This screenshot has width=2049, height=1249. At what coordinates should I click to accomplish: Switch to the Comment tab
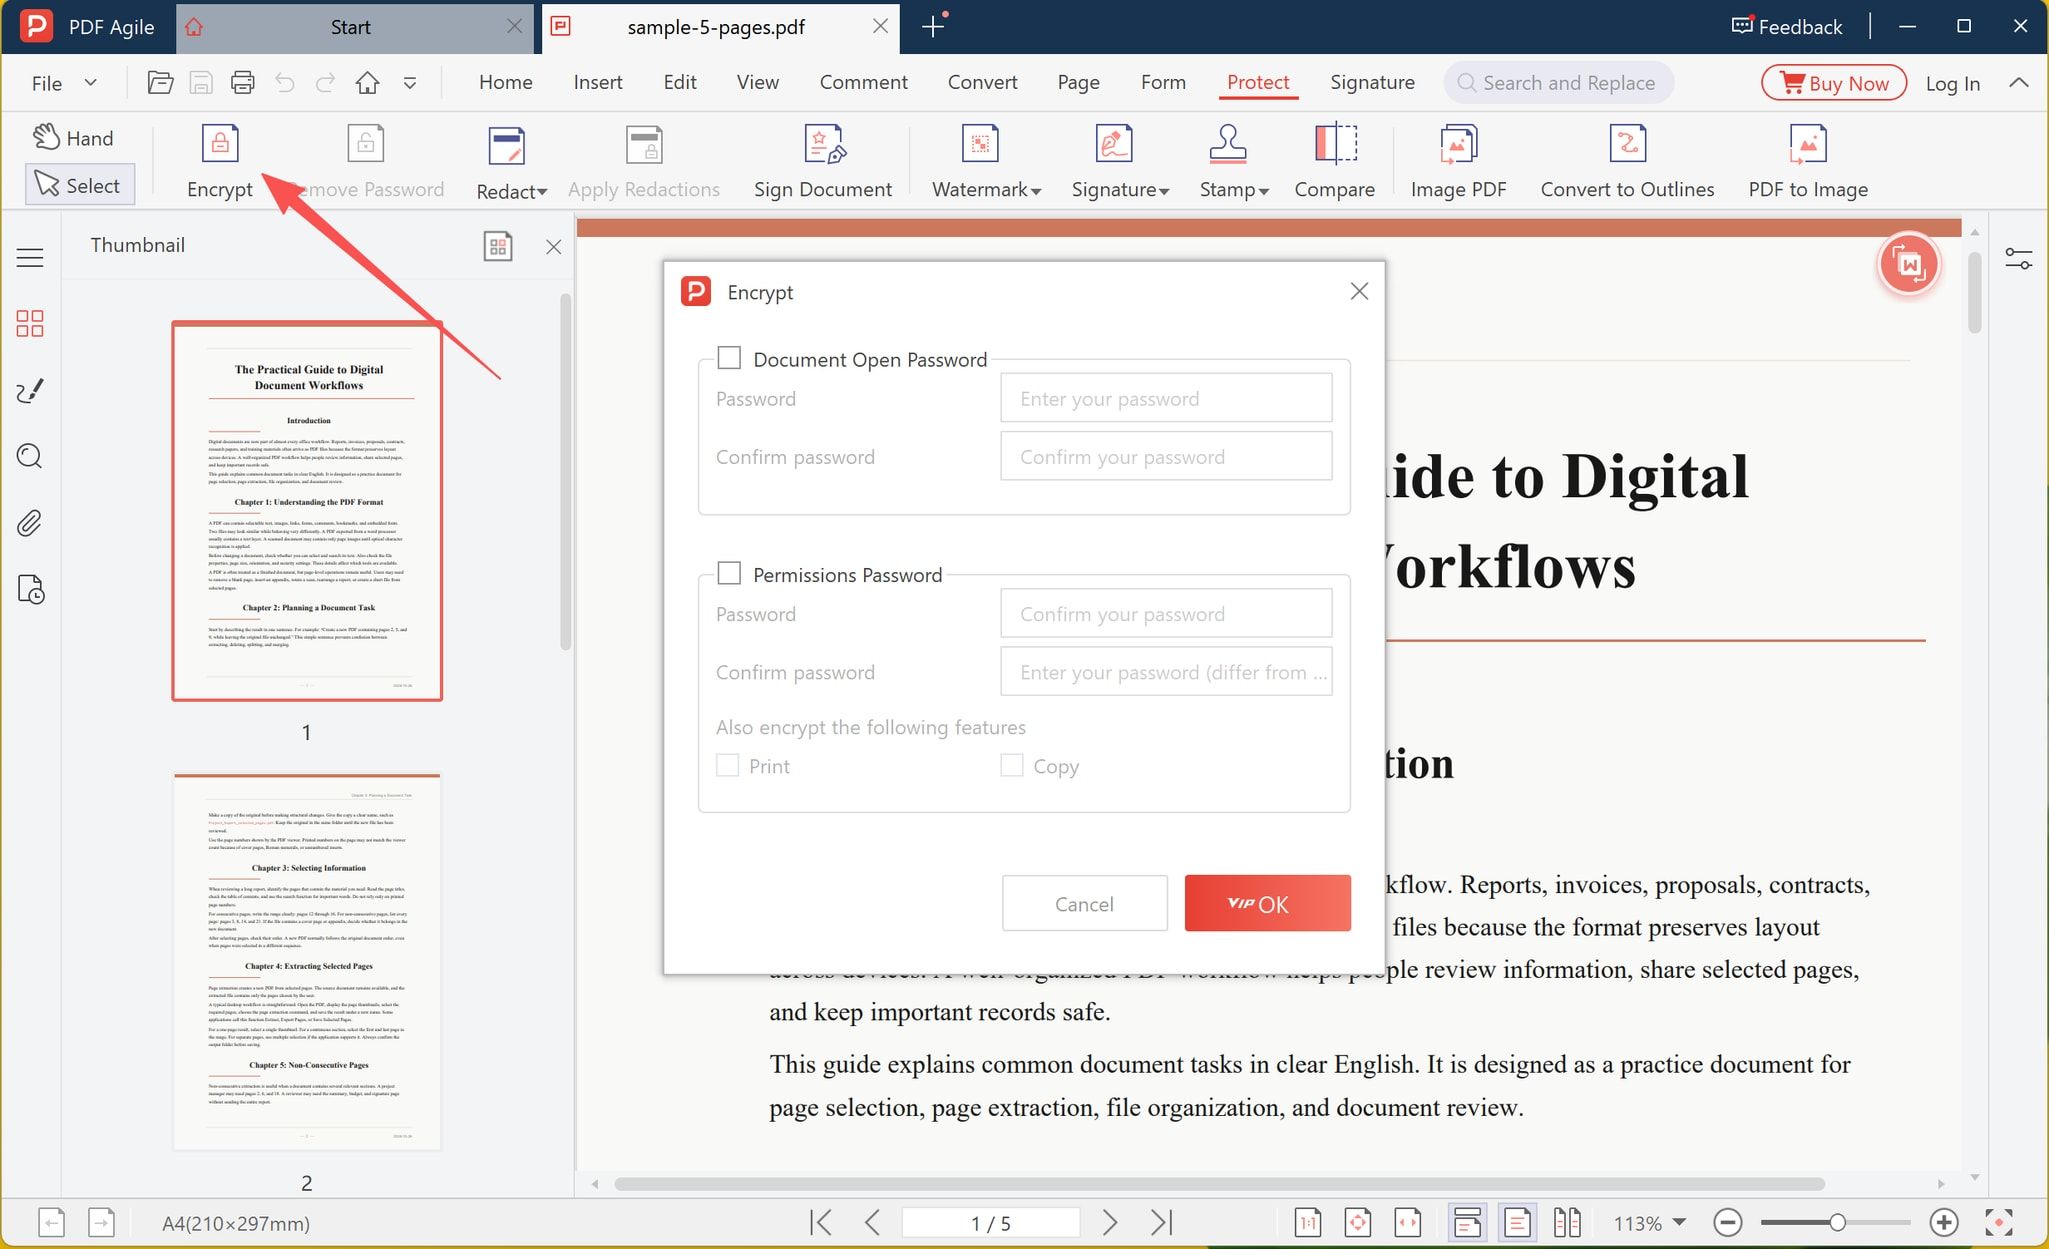pyautogui.click(x=863, y=83)
